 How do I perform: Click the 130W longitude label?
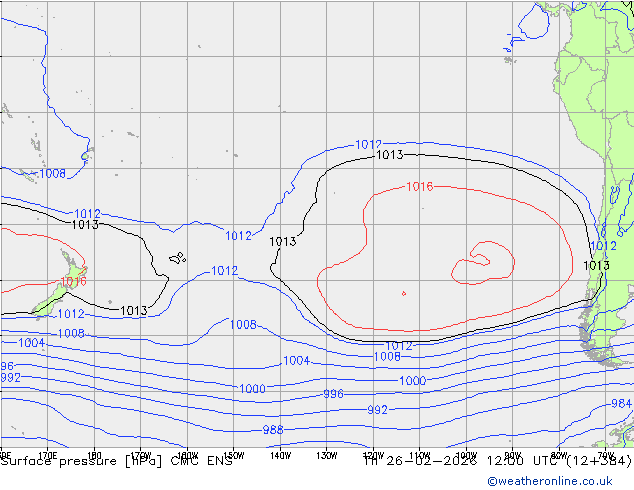pos(327,456)
